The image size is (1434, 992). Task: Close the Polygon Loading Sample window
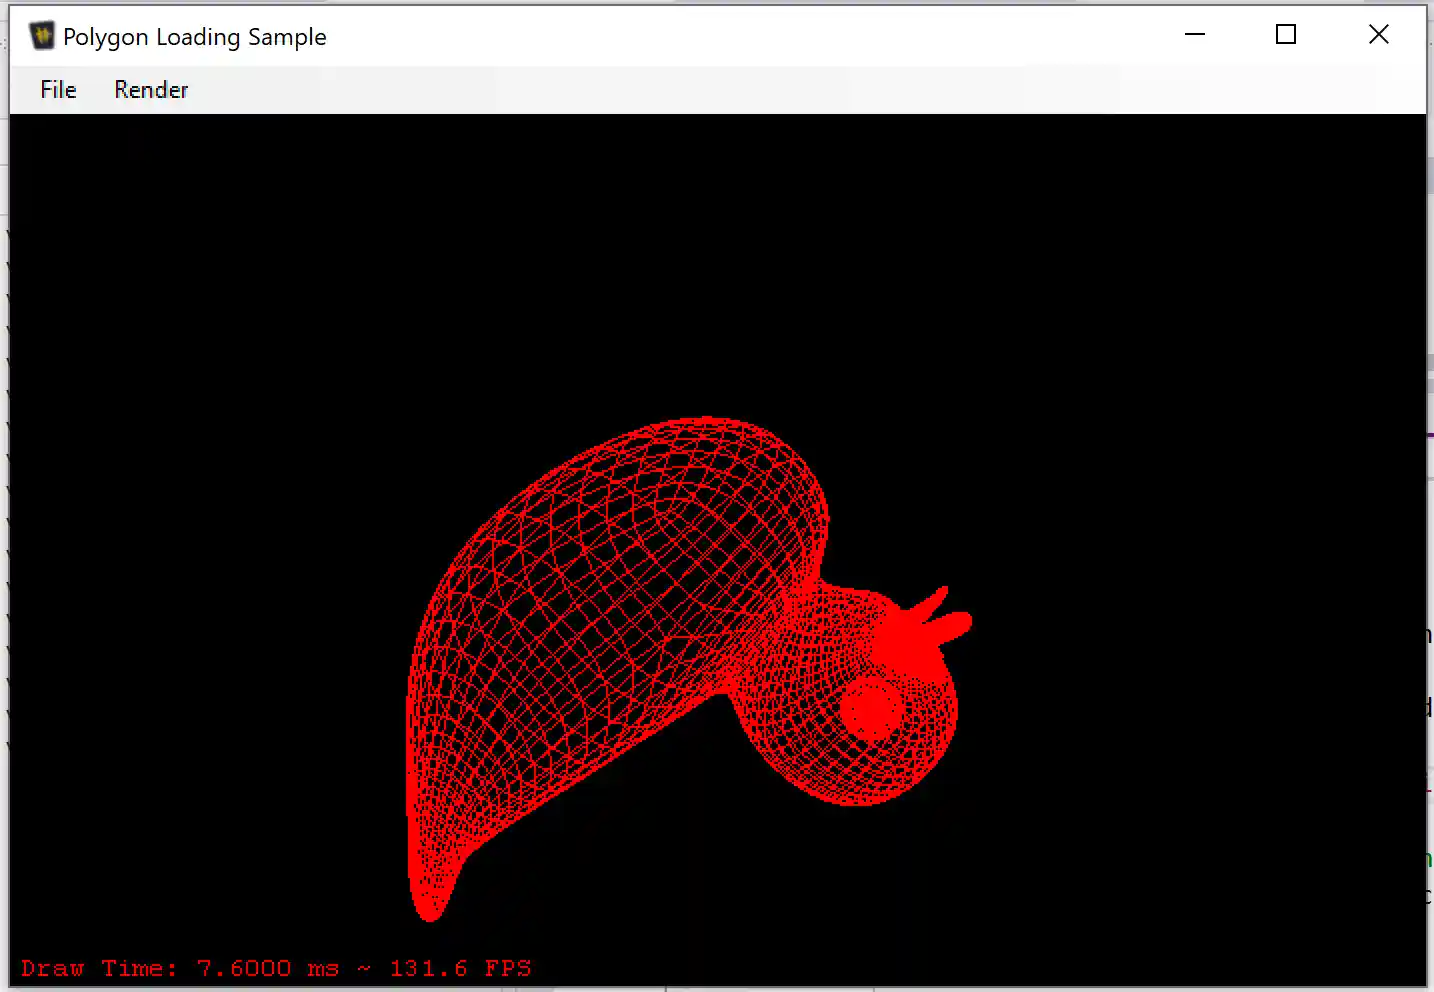coord(1378,35)
